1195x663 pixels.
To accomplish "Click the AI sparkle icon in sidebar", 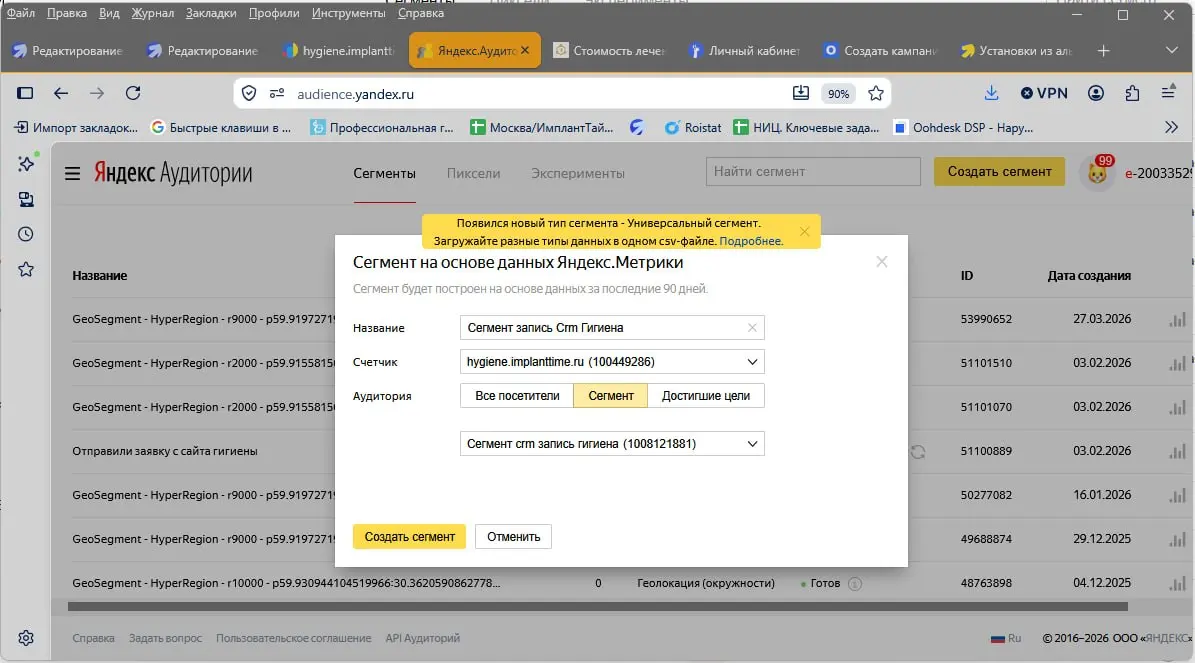I will point(26,163).
